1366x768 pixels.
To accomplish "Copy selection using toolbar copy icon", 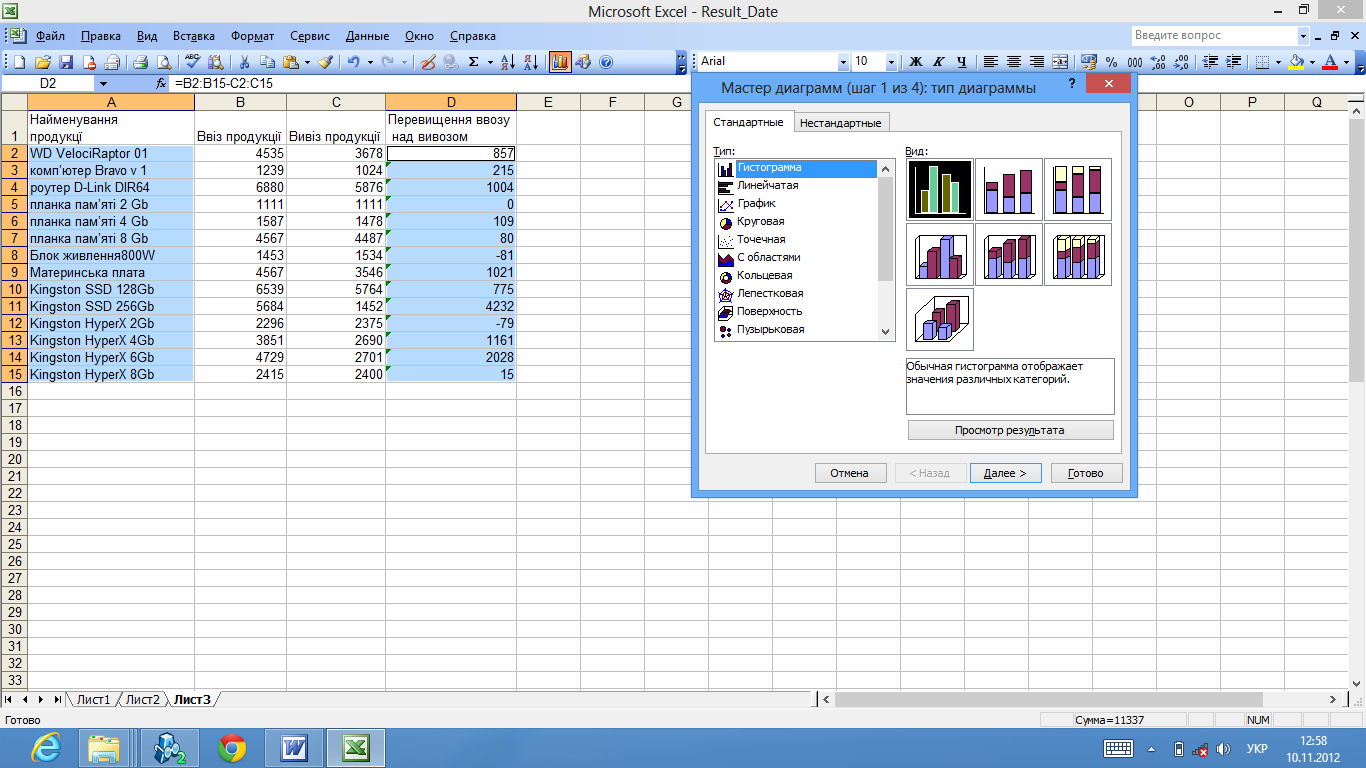I will click(x=268, y=62).
